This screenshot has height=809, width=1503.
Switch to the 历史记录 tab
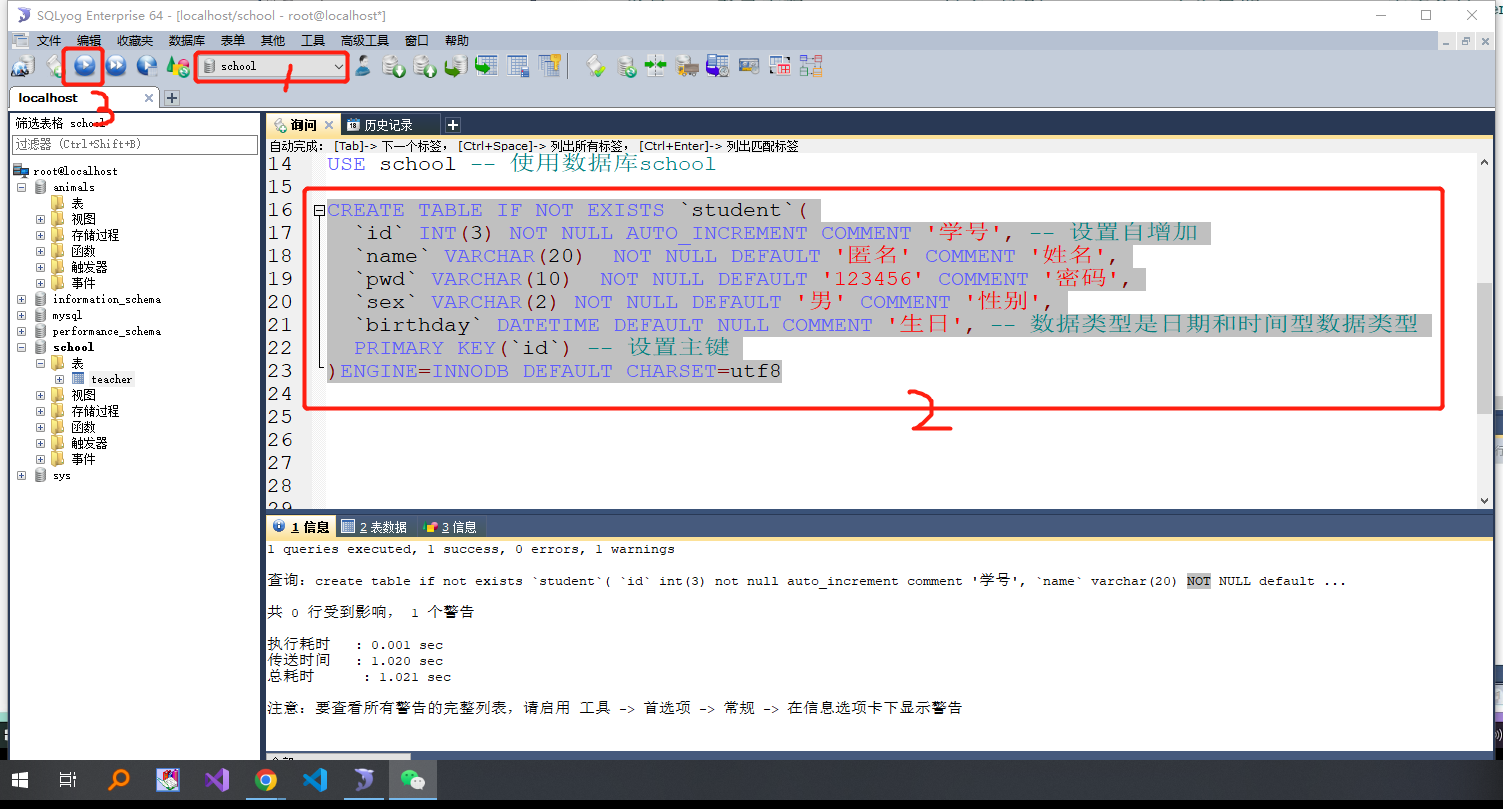388,125
